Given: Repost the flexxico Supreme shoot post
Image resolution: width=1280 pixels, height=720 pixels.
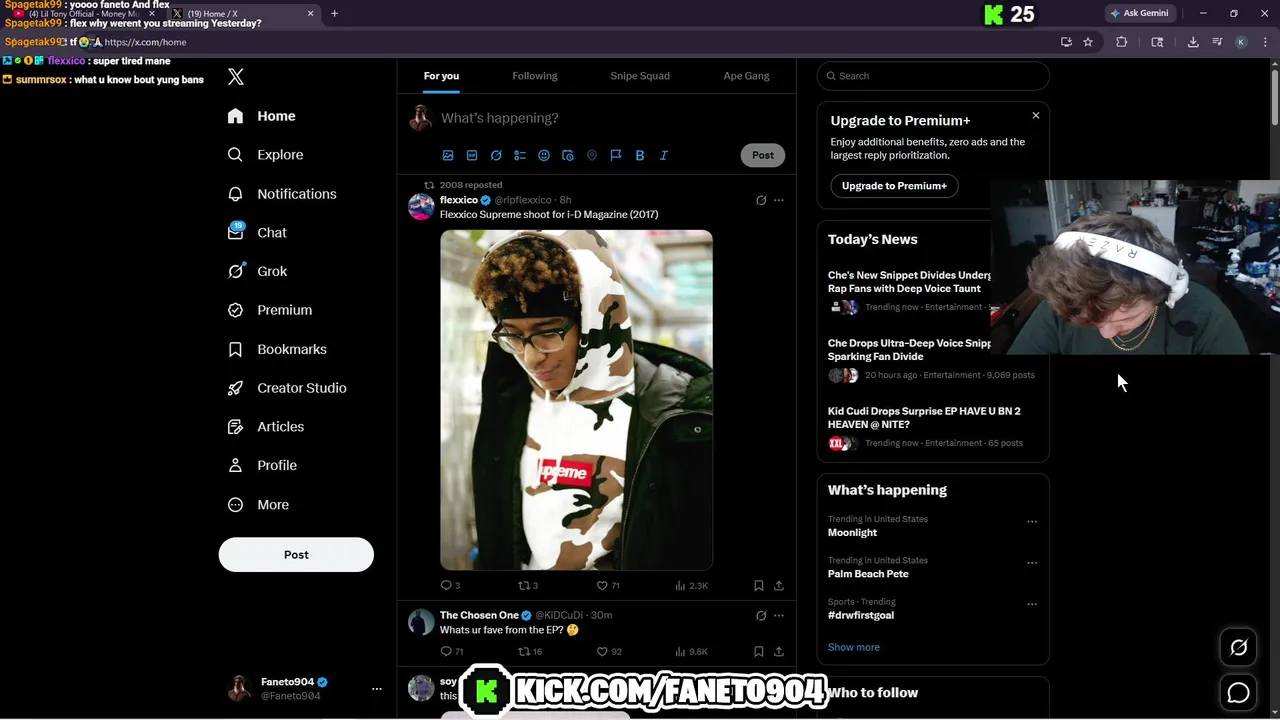Looking at the screenshot, I should pos(528,585).
